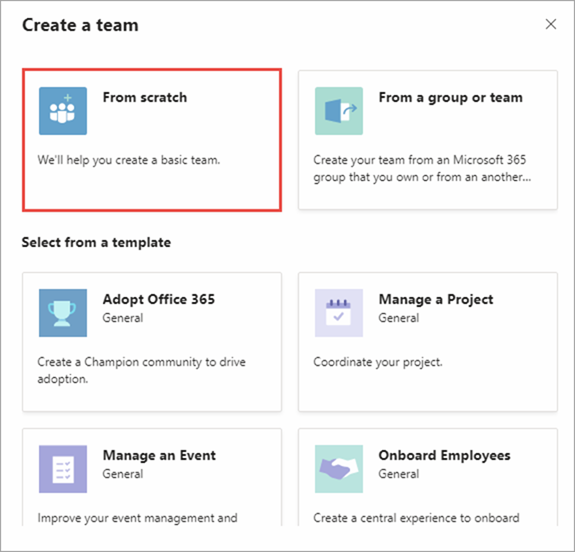Click the Microsoft 365 group description text
The image size is (575, 552).
422,168
